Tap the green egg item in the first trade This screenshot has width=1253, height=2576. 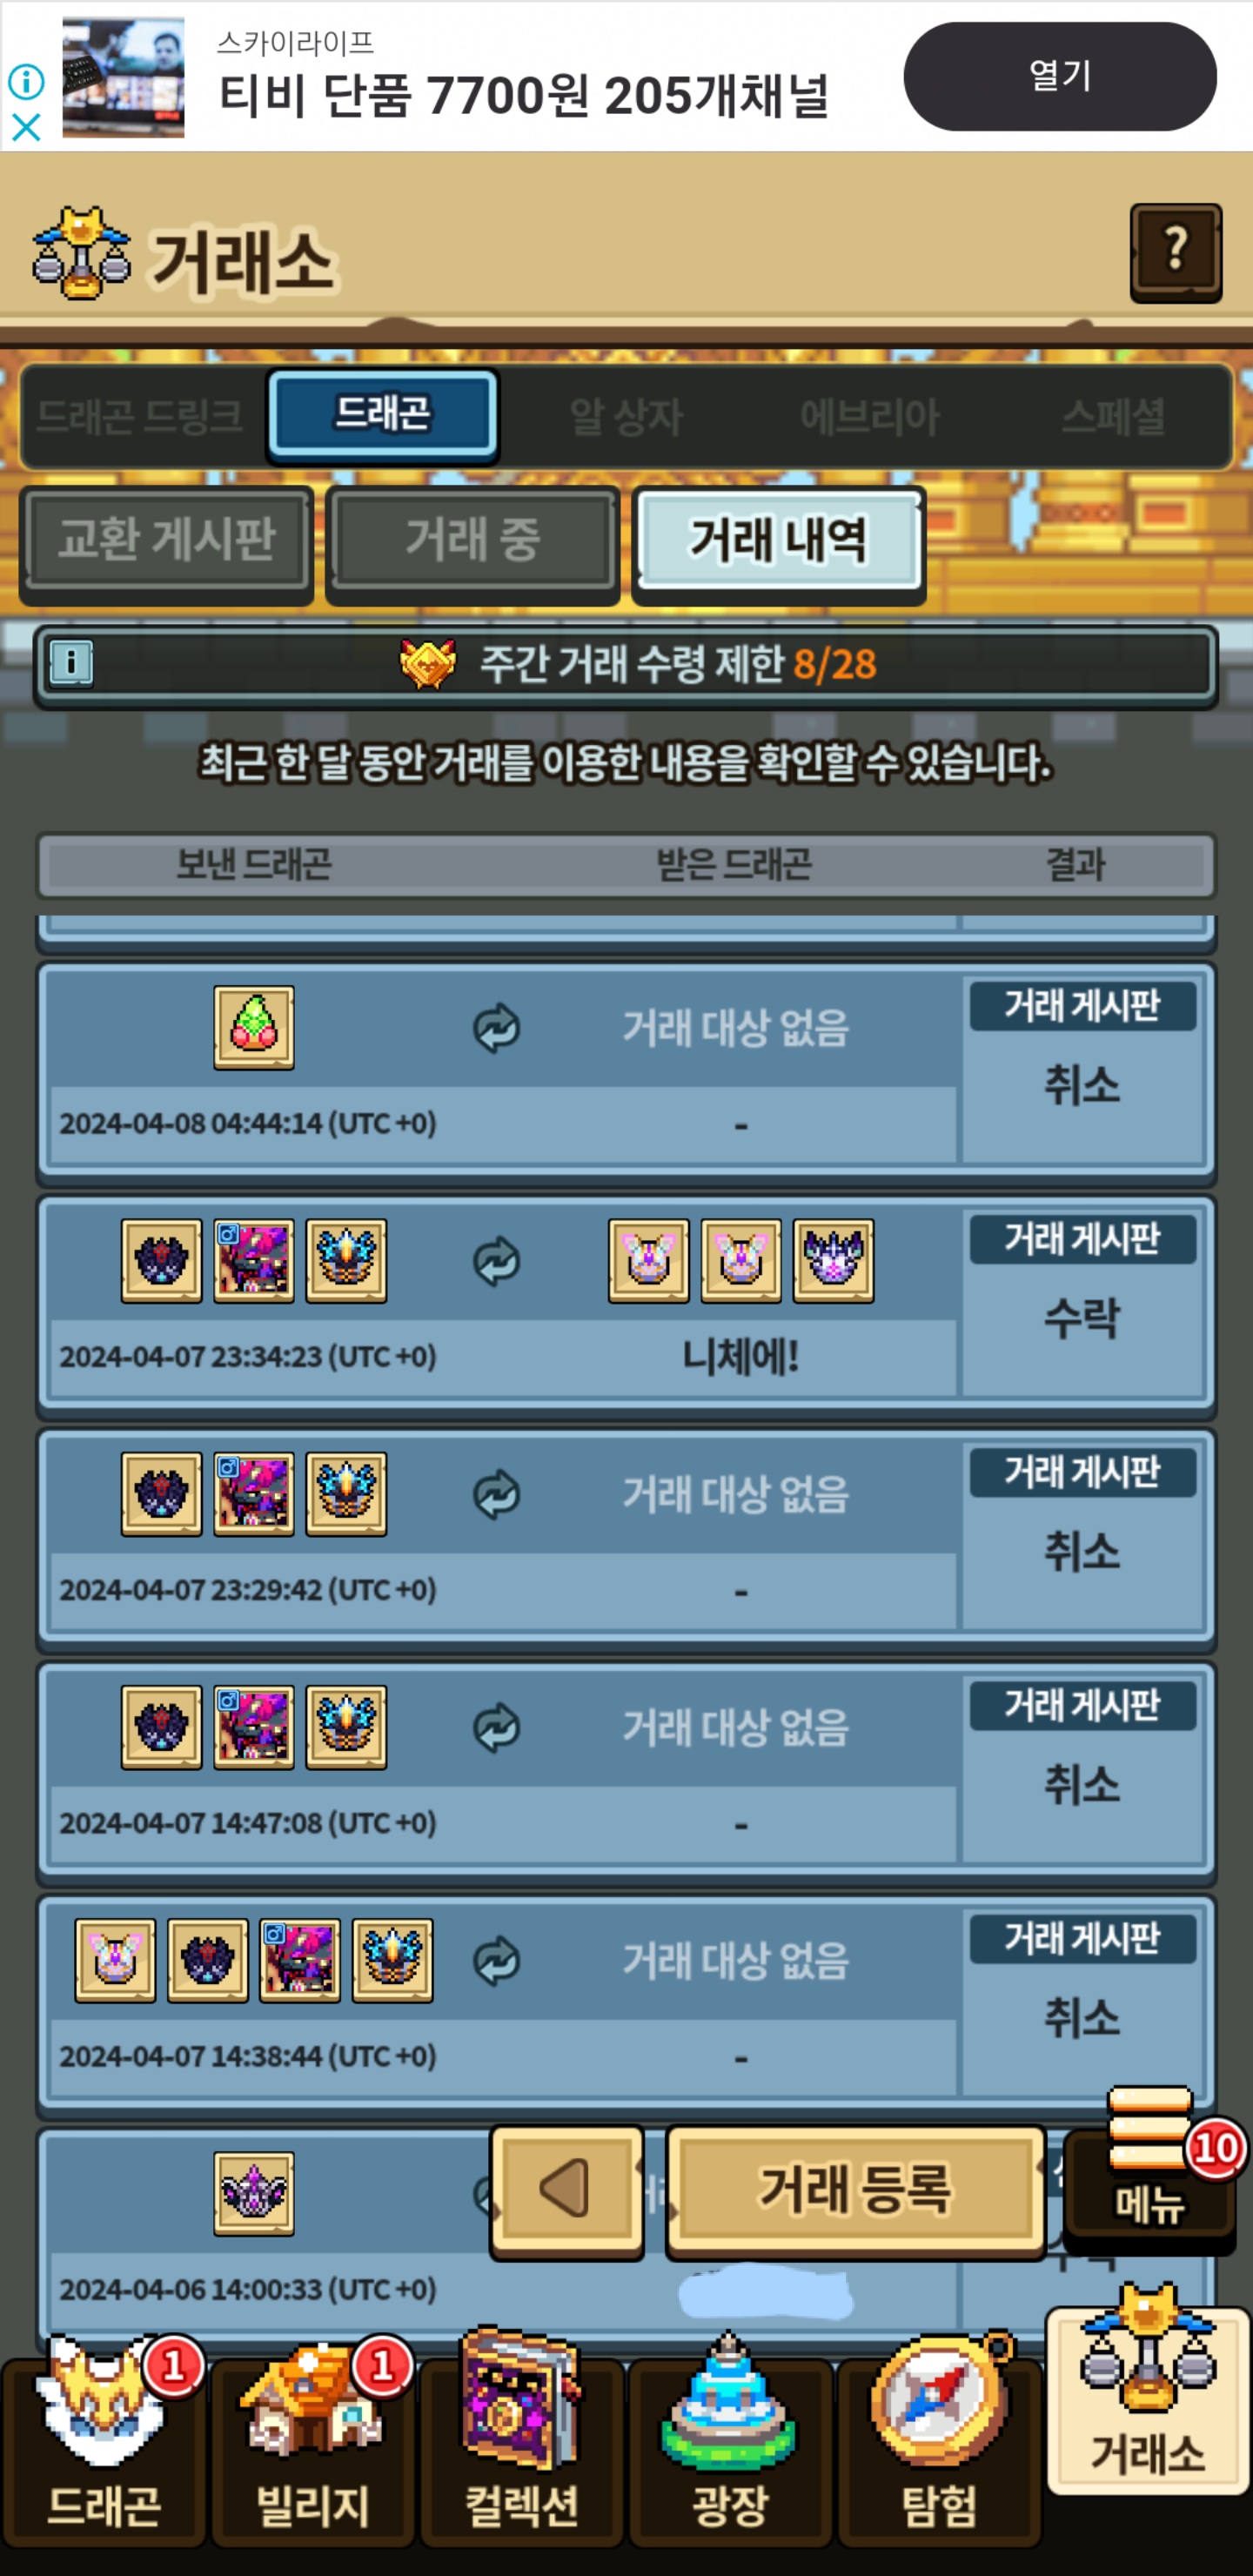(x=254, y=1028)
